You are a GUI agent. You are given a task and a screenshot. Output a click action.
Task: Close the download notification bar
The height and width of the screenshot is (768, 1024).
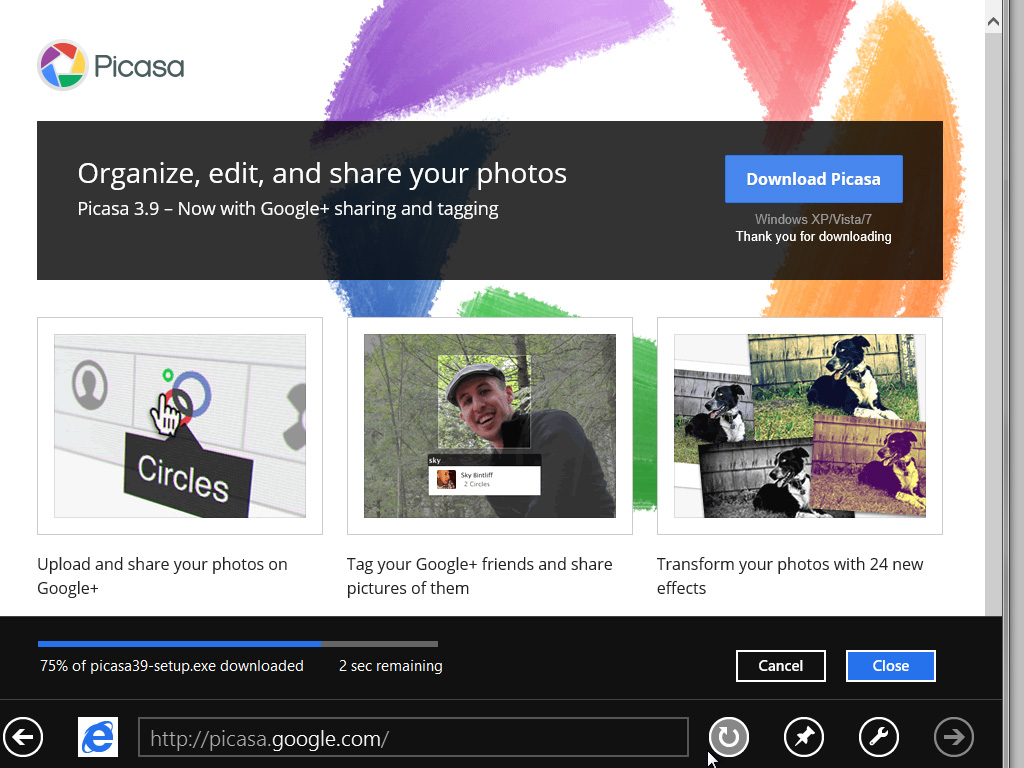(x=890, y=665)
